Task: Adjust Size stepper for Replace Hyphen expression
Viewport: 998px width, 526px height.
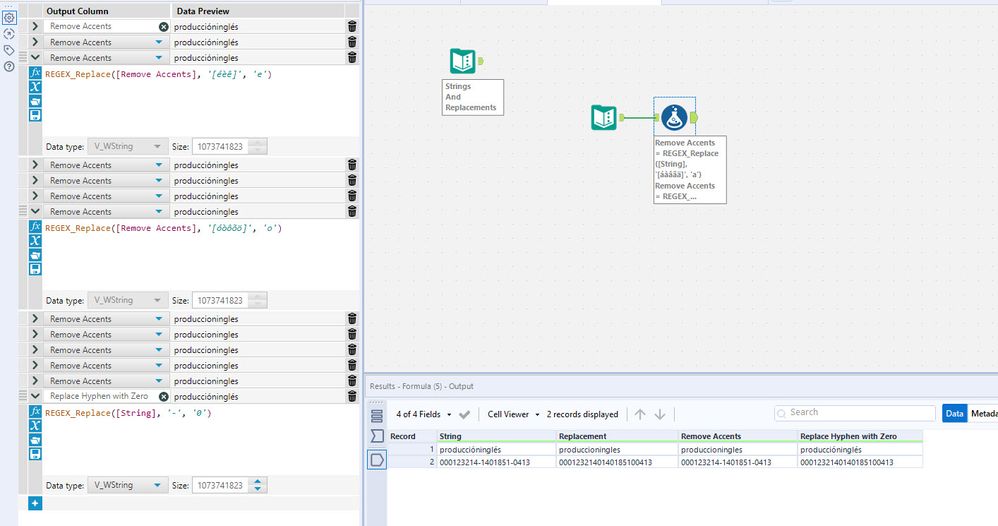Action: tap(257, 485)
